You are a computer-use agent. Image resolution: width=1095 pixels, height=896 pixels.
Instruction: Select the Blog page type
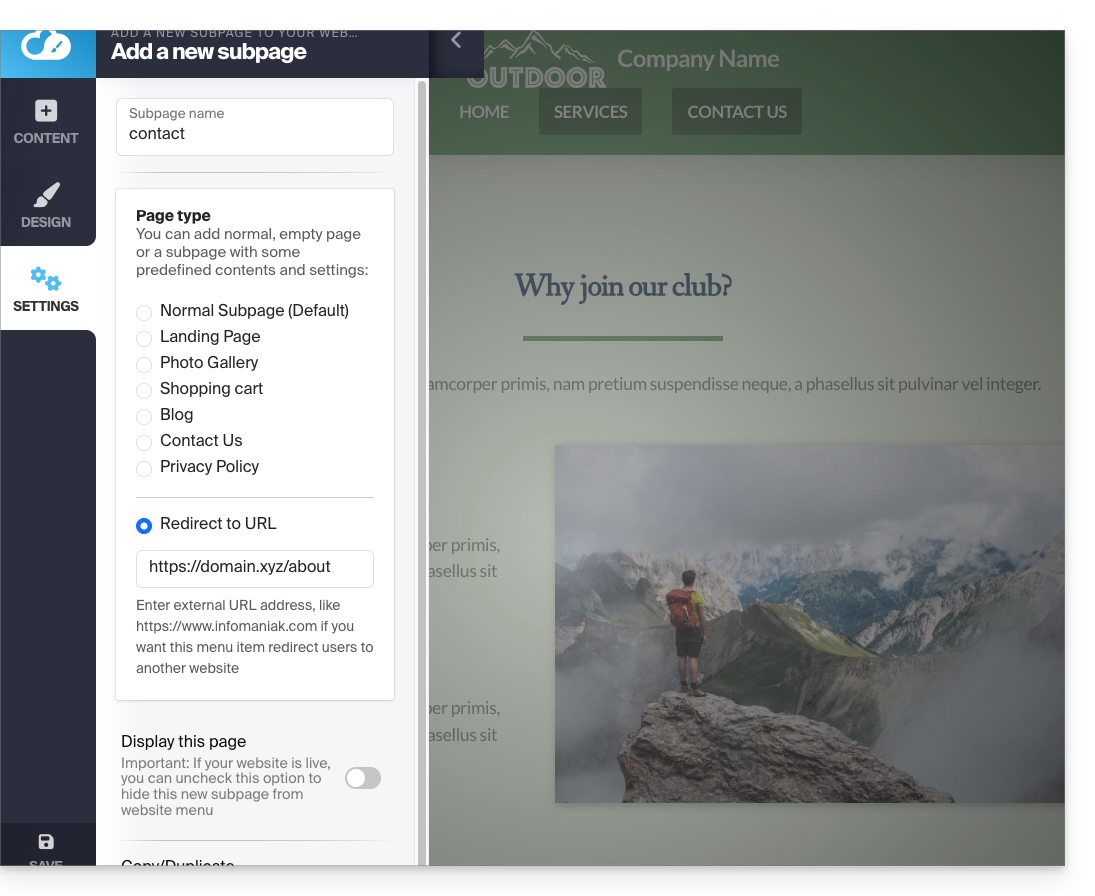tap(144, 417)
